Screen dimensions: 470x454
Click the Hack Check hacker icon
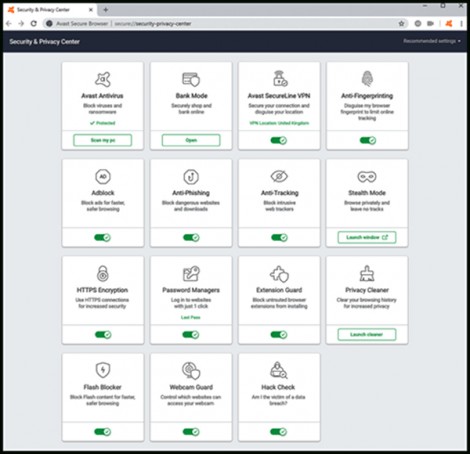point(279,370)
